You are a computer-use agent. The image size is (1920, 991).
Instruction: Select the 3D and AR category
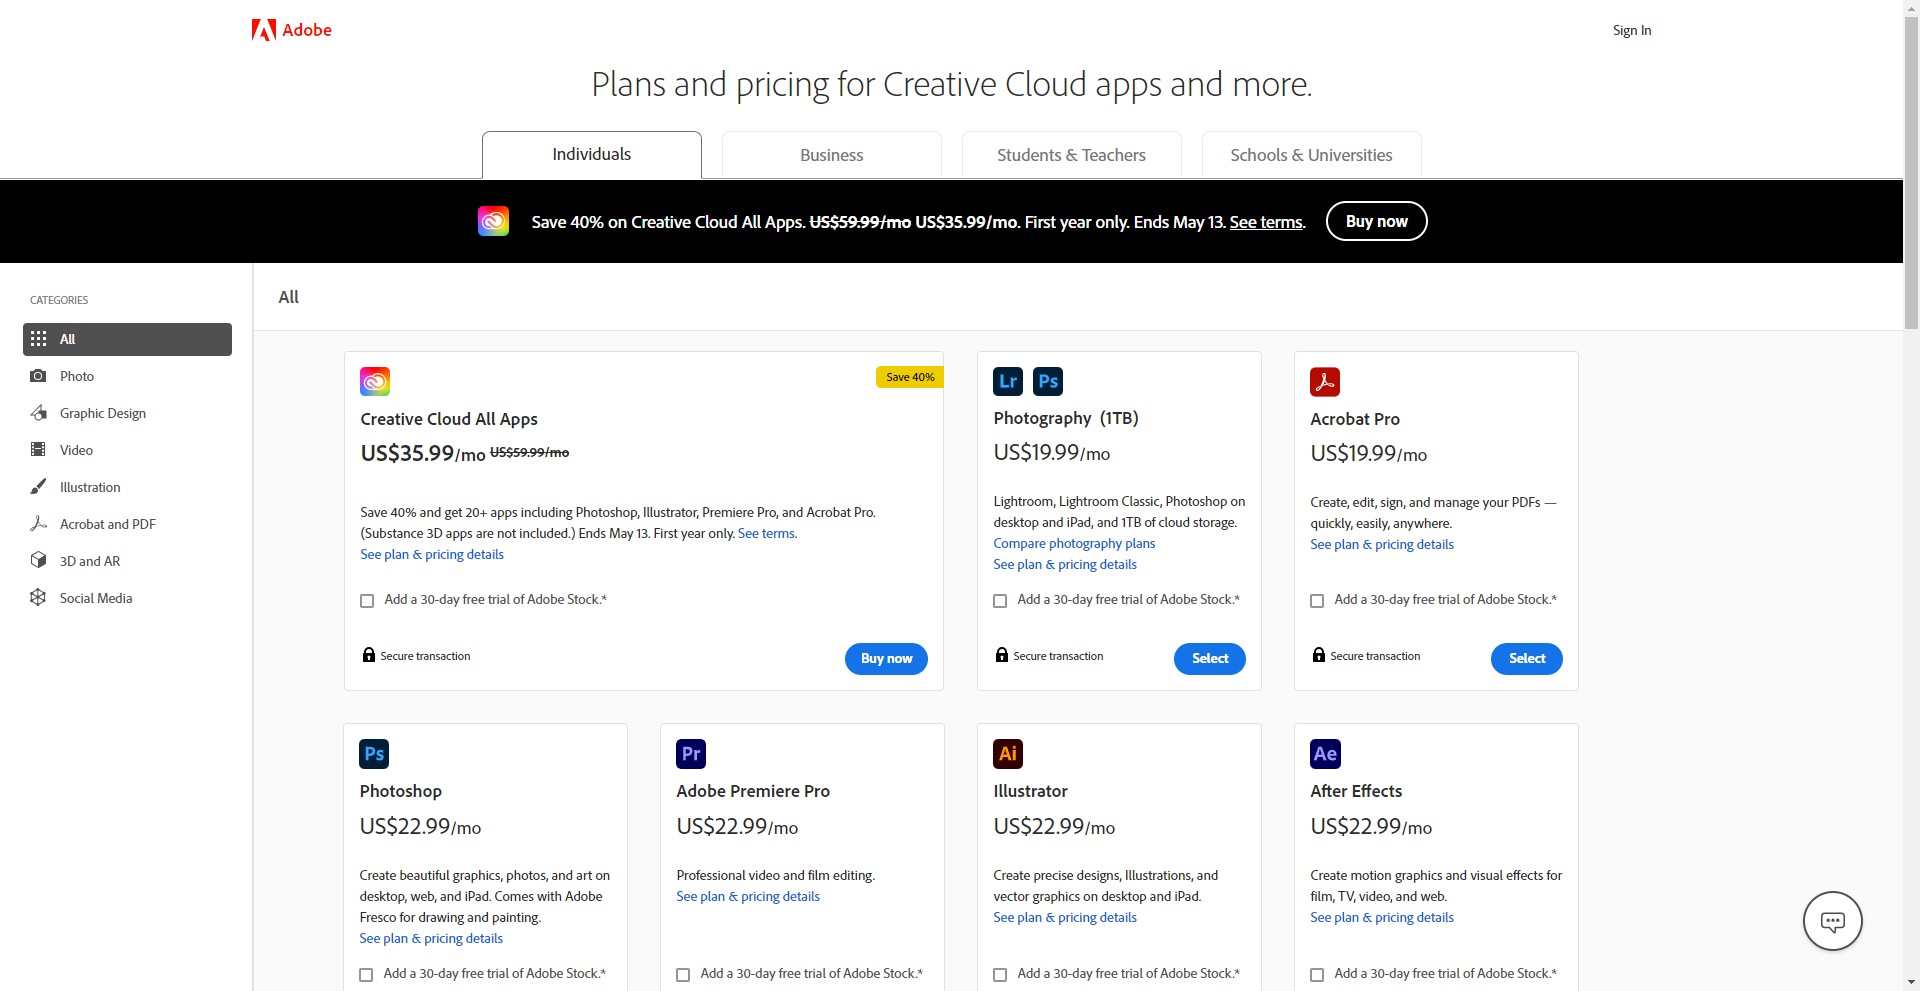click(x=89, y=561)
